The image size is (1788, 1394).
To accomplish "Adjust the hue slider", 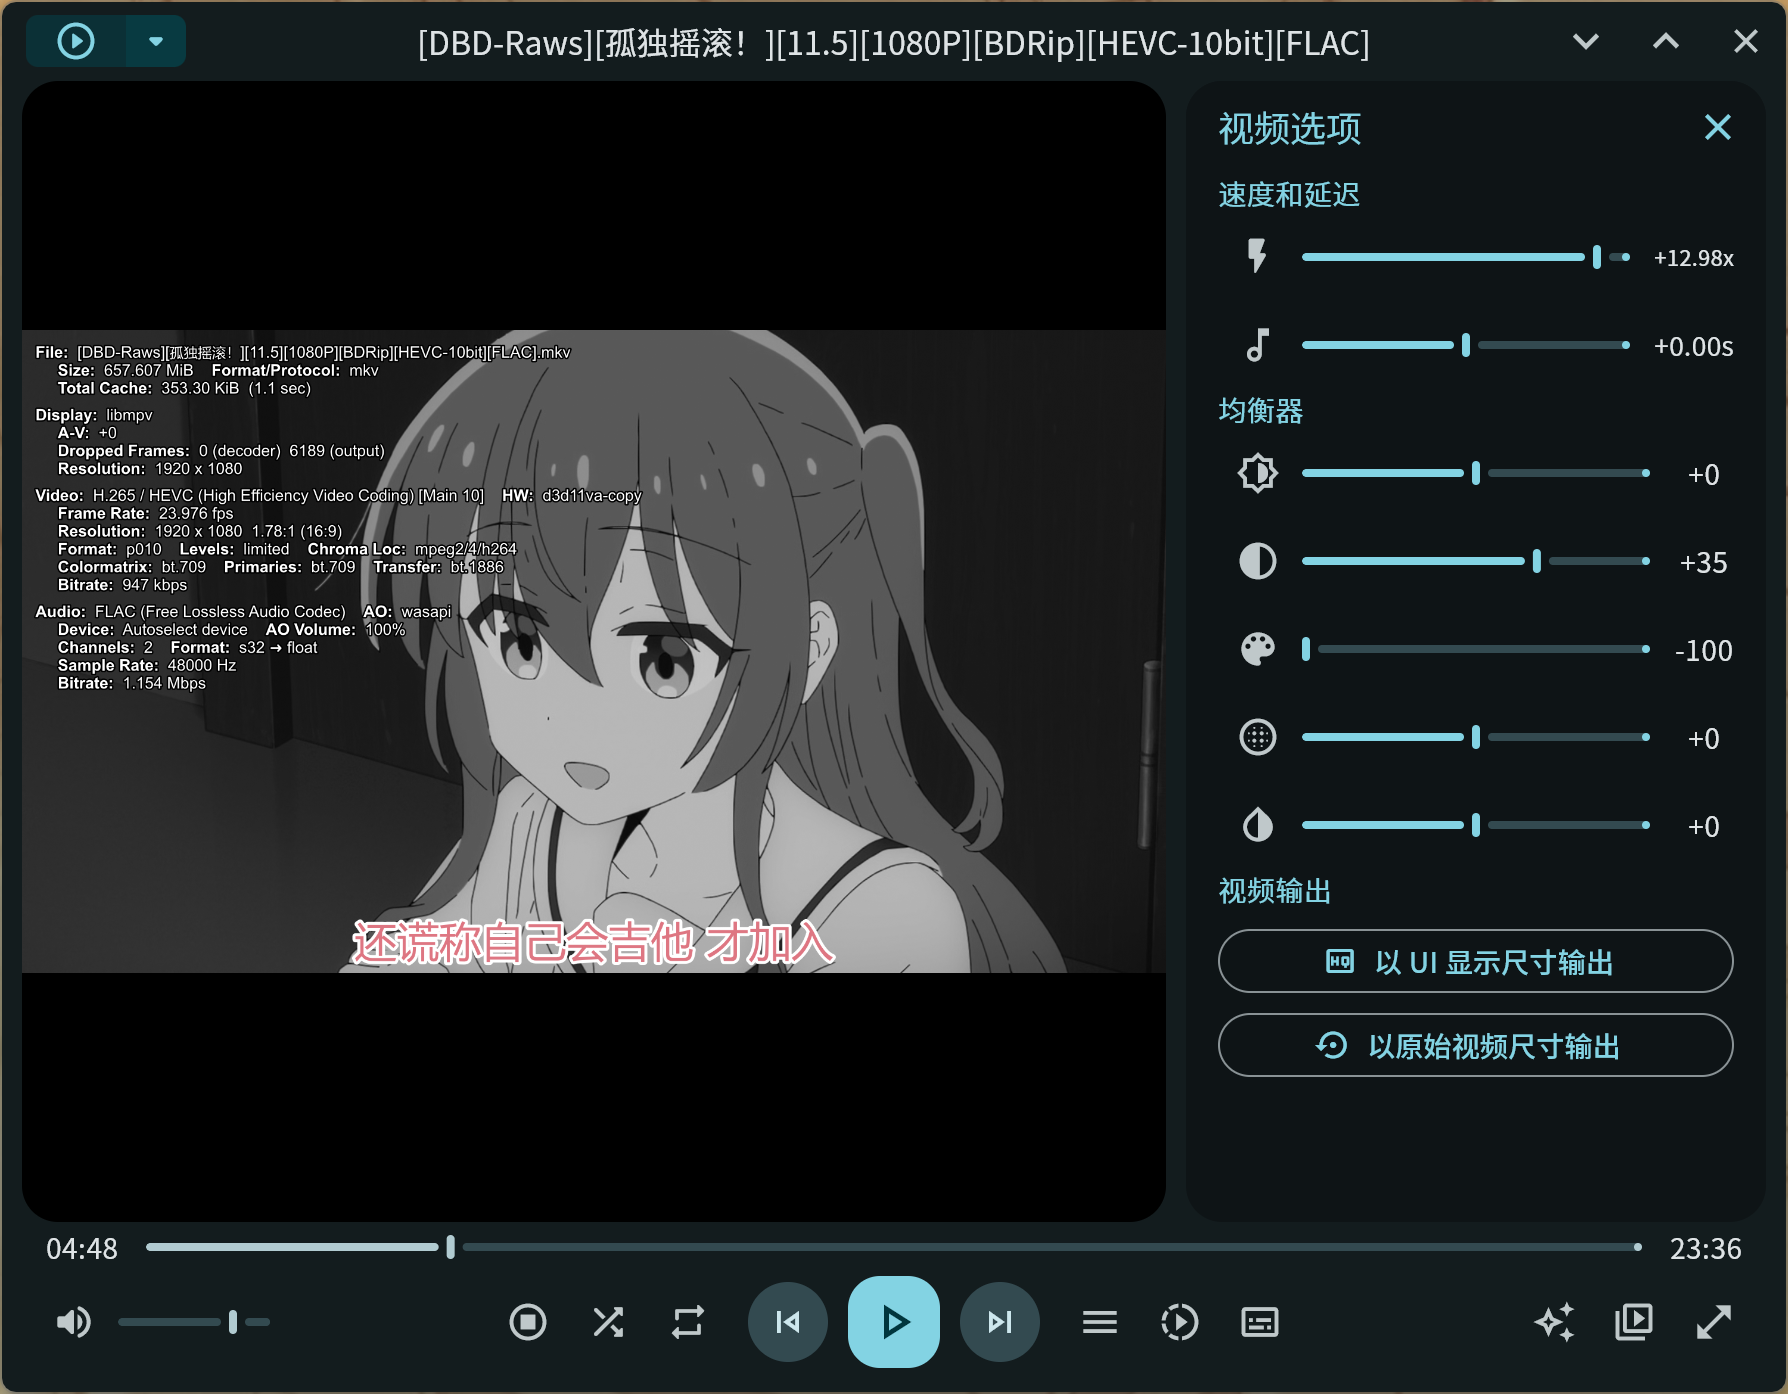I will pos(1476,825).
